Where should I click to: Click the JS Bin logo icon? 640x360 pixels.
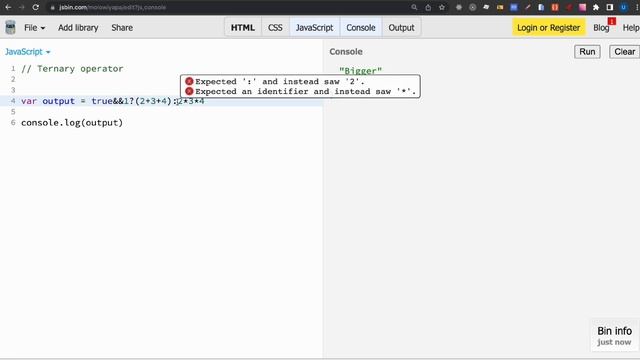point(10,28)
